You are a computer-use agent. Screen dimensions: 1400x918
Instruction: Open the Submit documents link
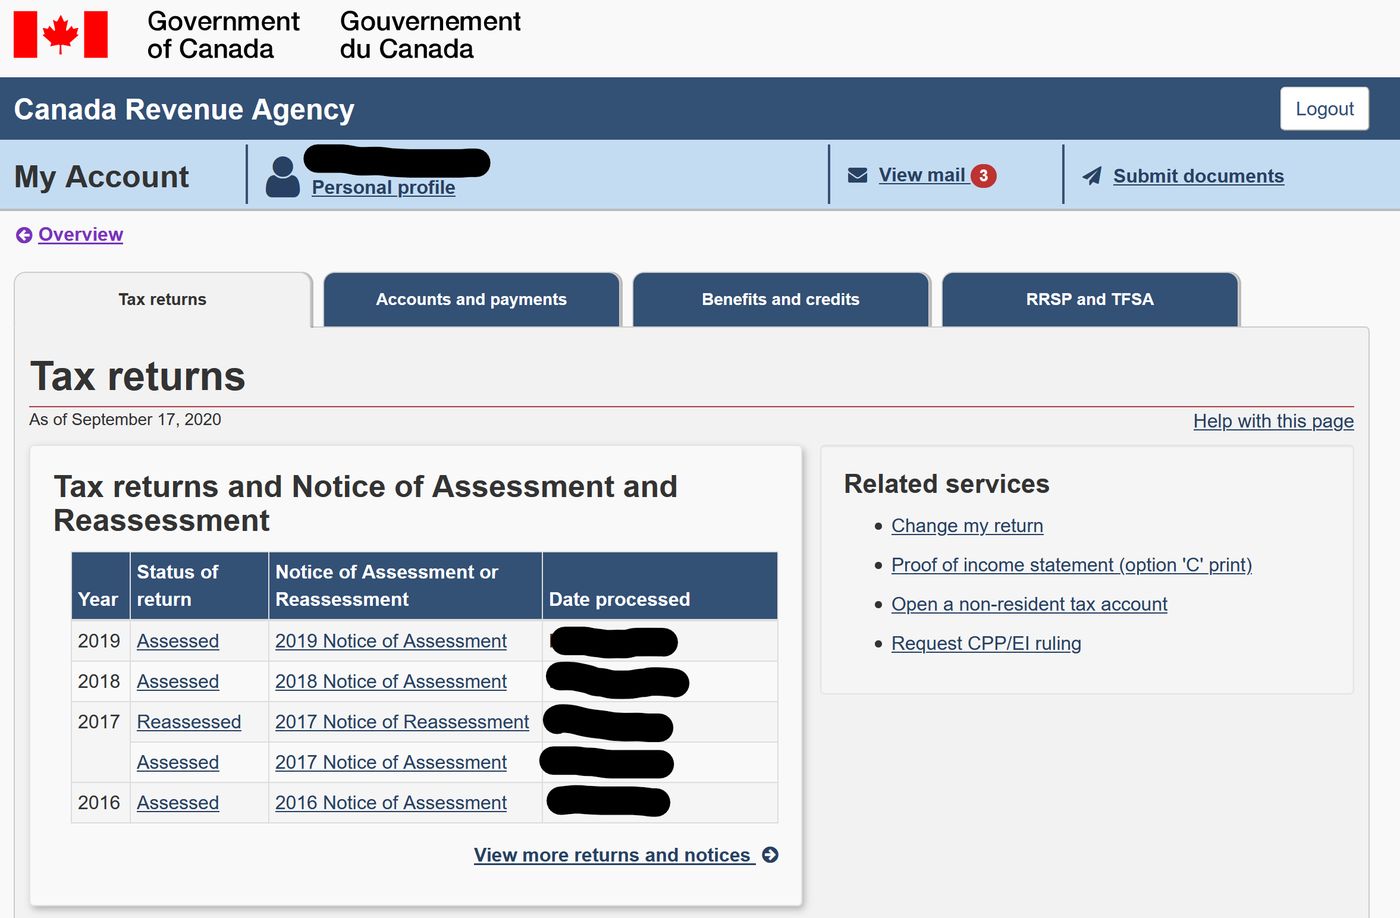[x=1198, y=176]
